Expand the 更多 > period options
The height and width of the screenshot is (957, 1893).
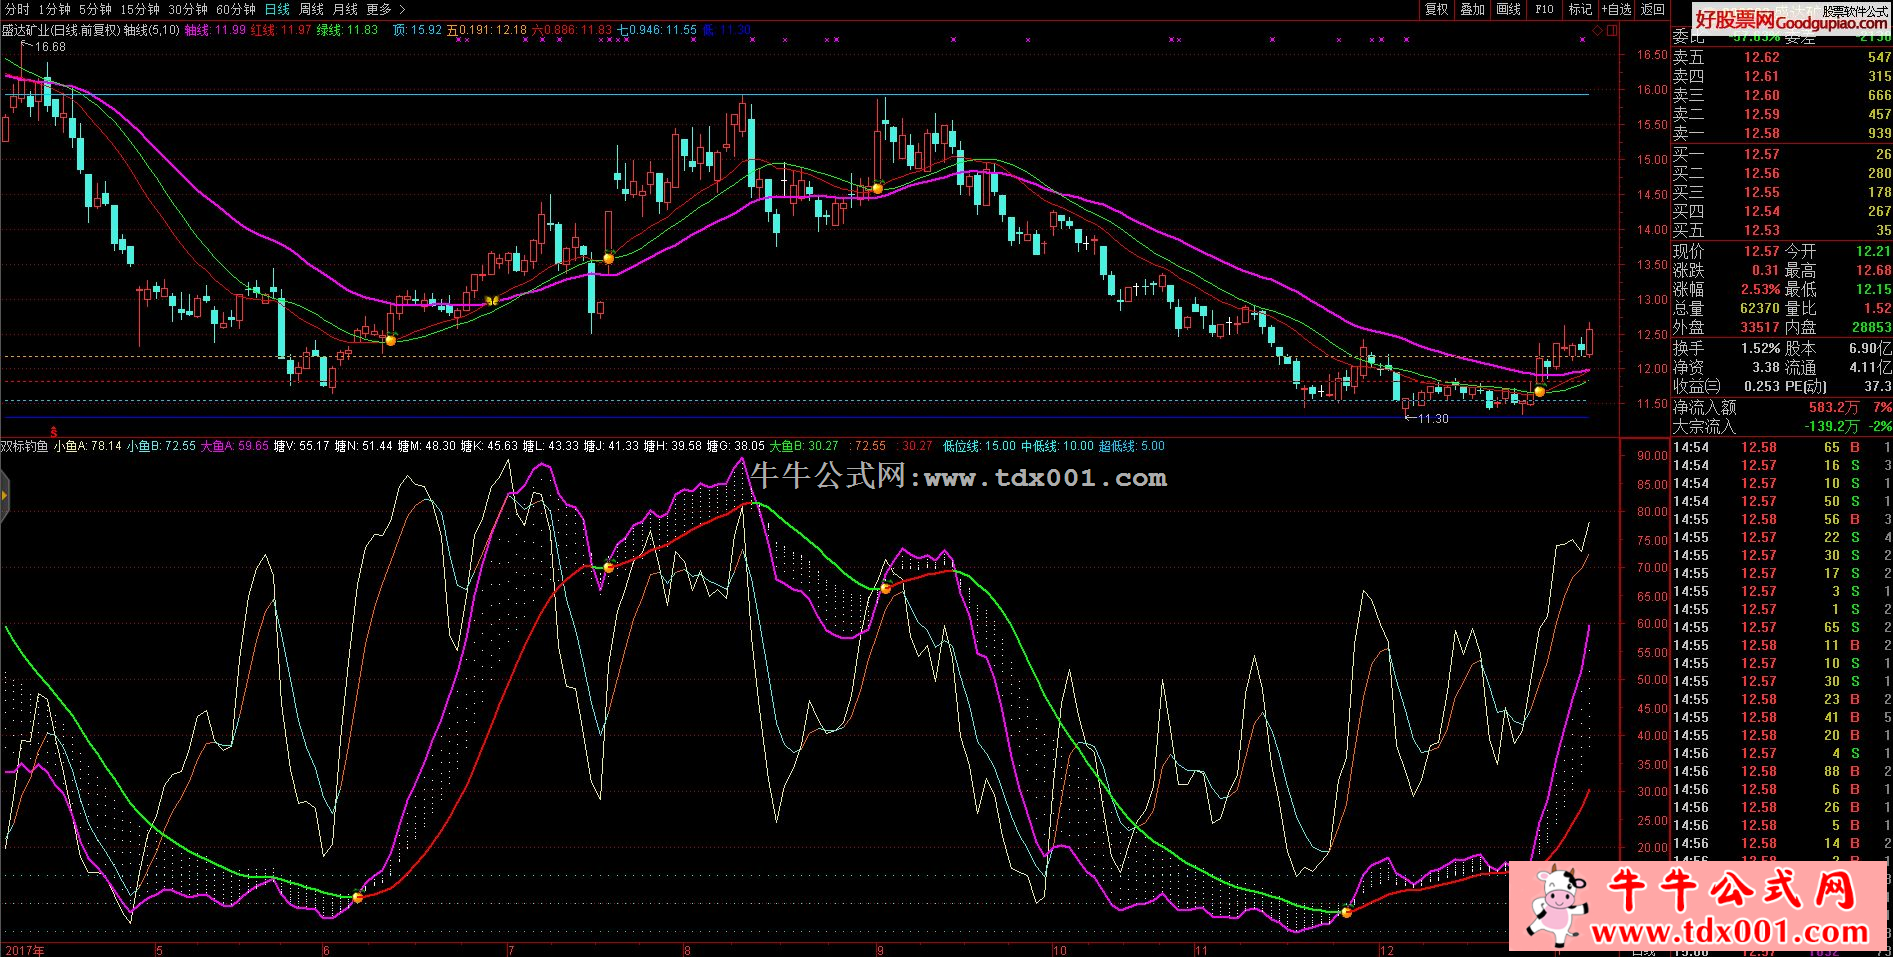click(x=386, y=9)
